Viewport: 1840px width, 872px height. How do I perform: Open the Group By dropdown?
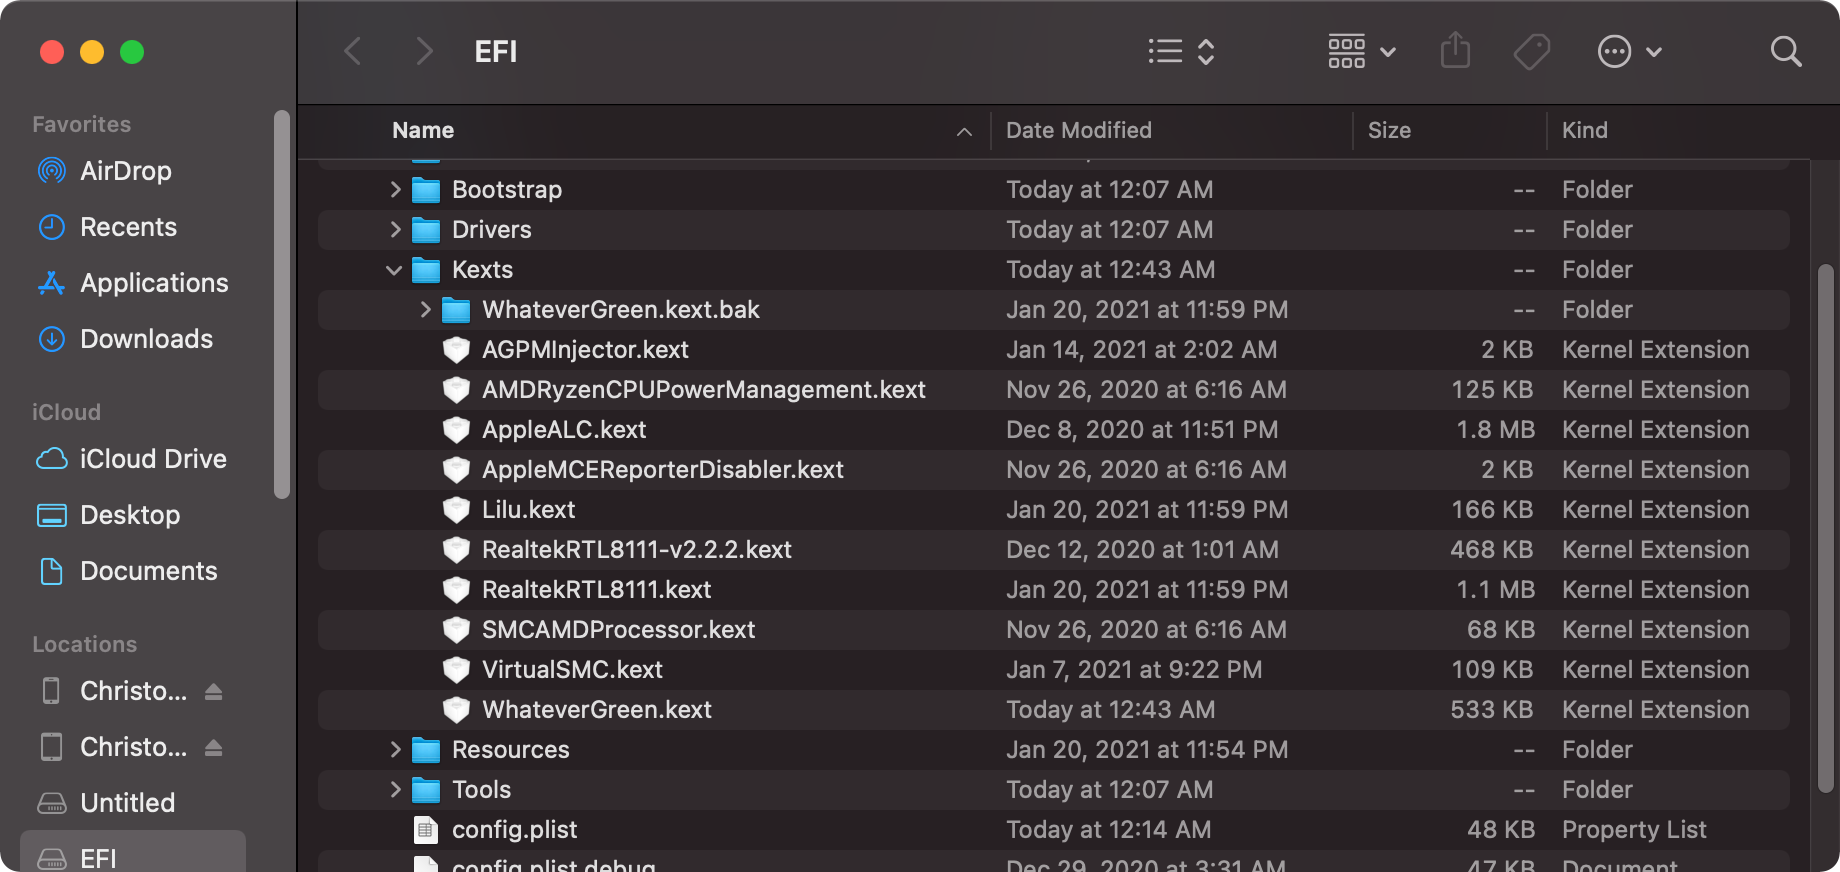(1361, 51)
